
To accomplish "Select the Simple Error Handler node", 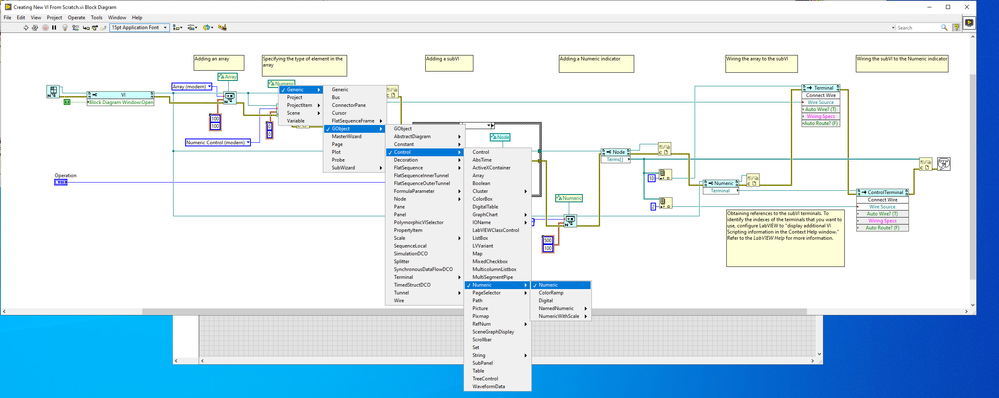I will [x=945, y=164].
